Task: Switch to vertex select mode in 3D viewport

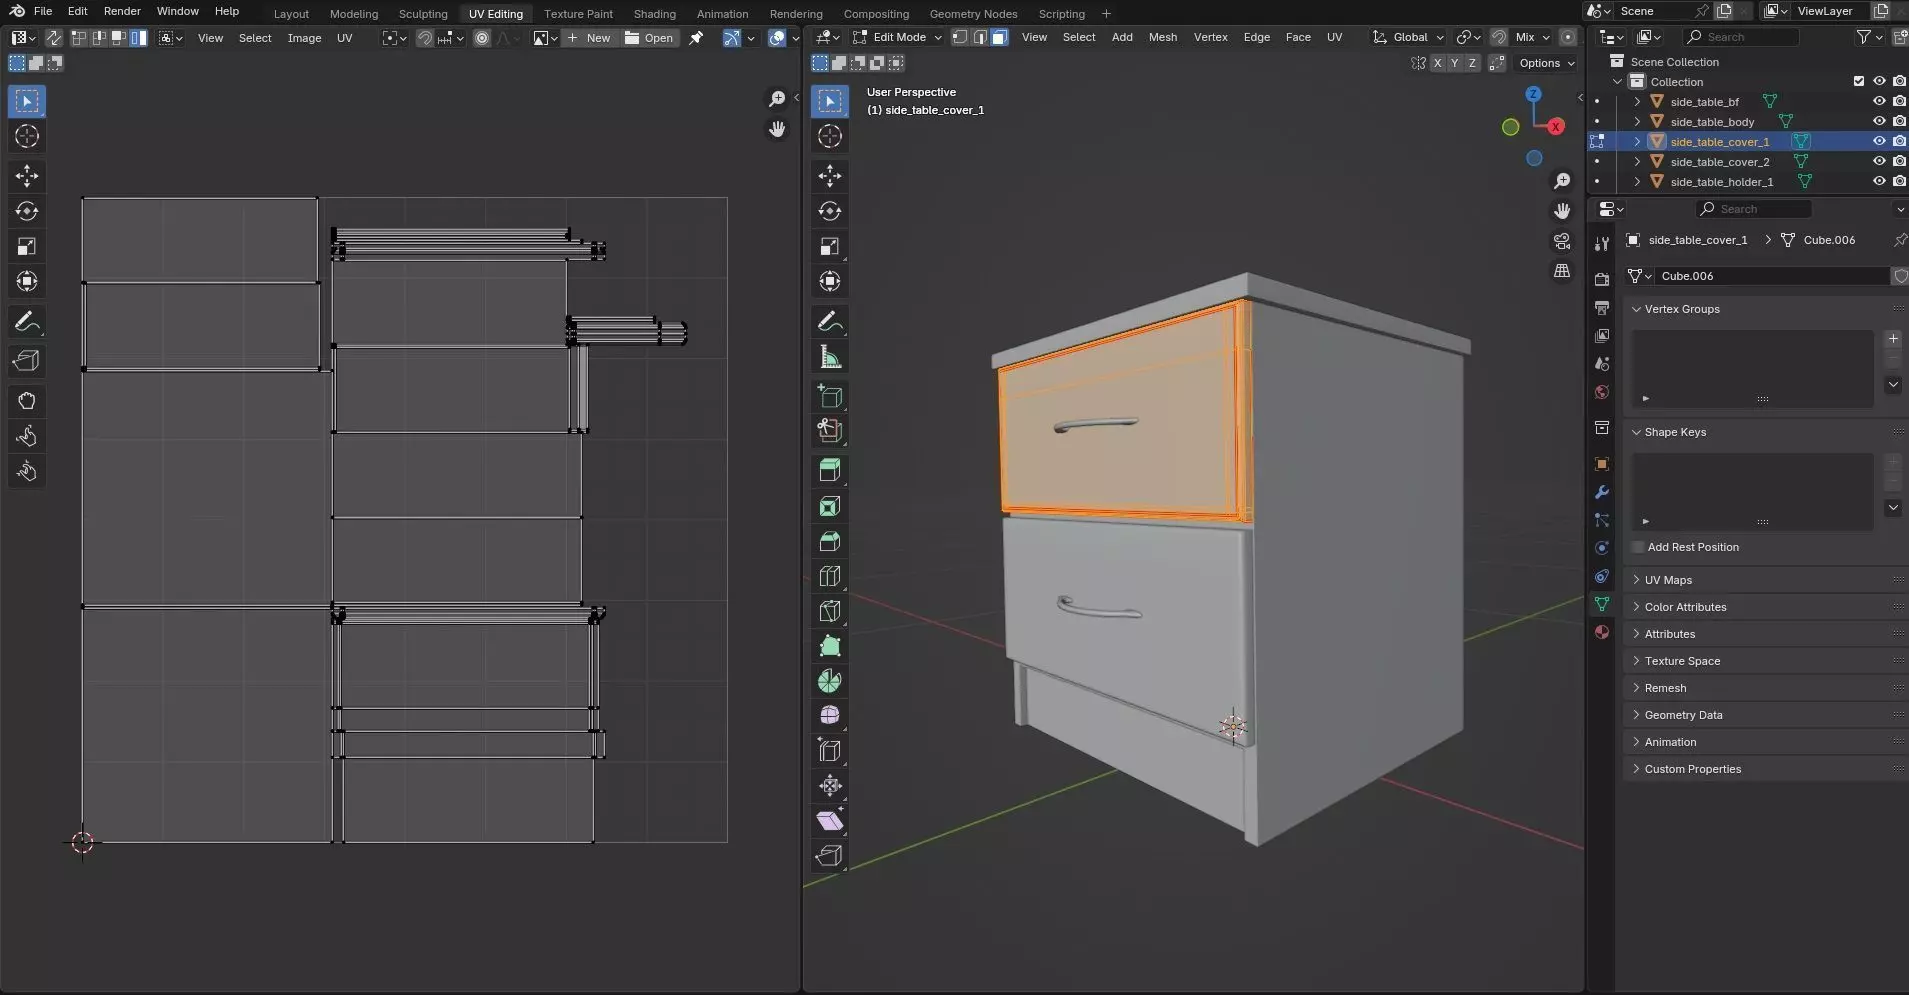Action: coord(960,37)
